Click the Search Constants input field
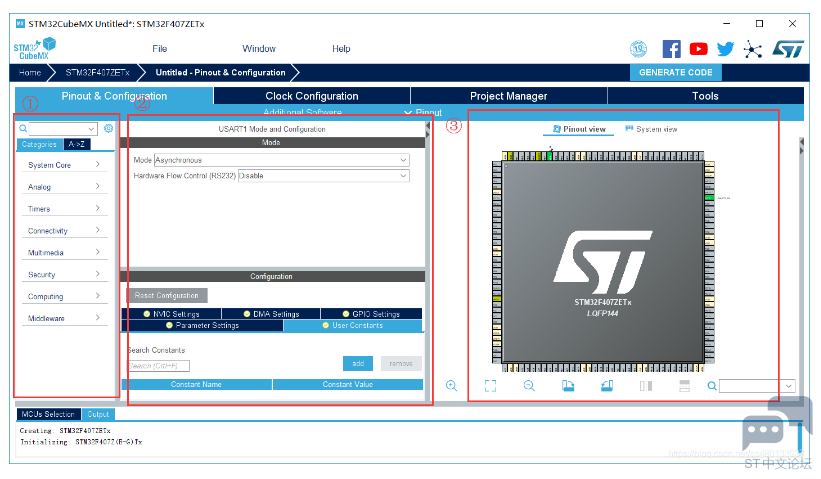 click(x=159, y=366)
